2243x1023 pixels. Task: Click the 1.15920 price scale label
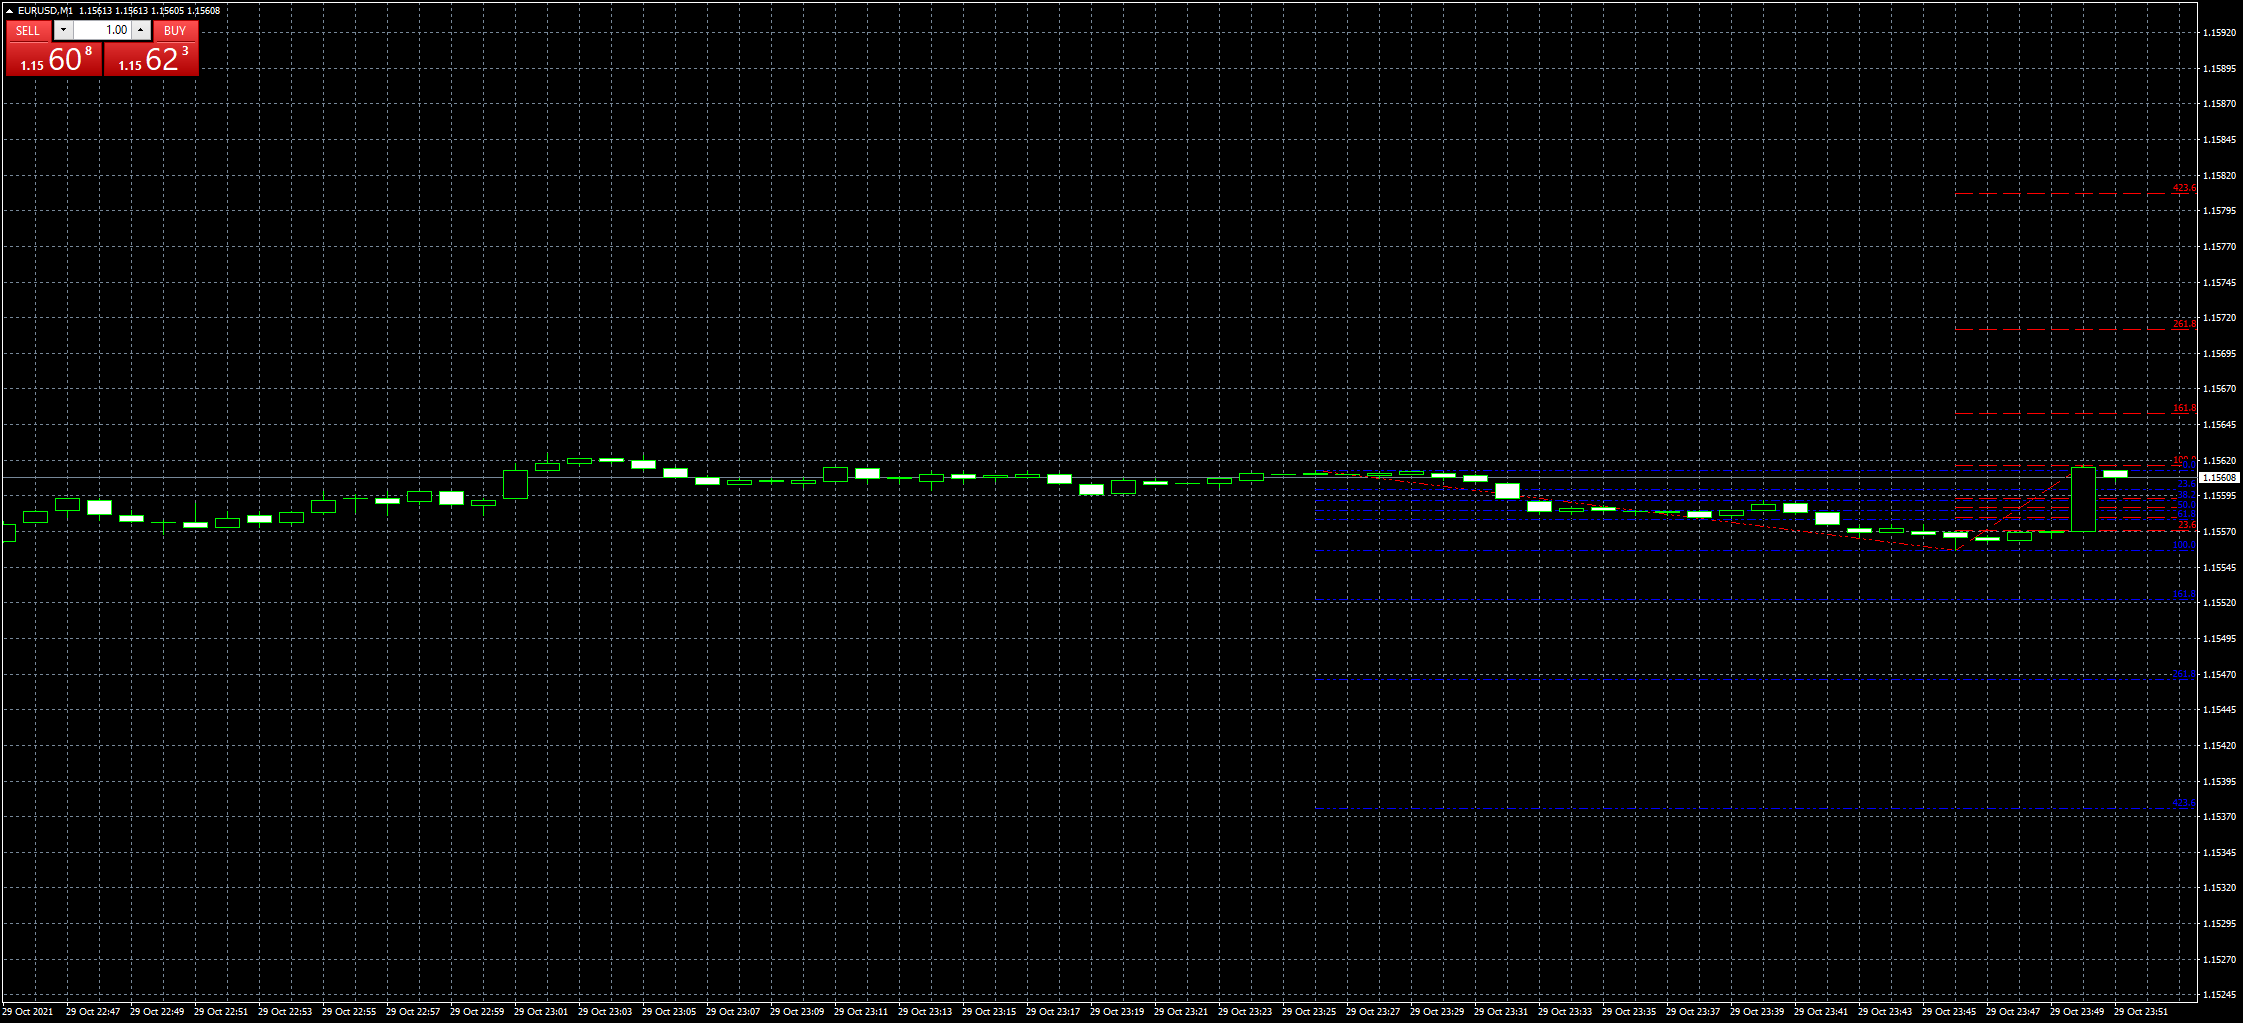tap(2219, 33)
